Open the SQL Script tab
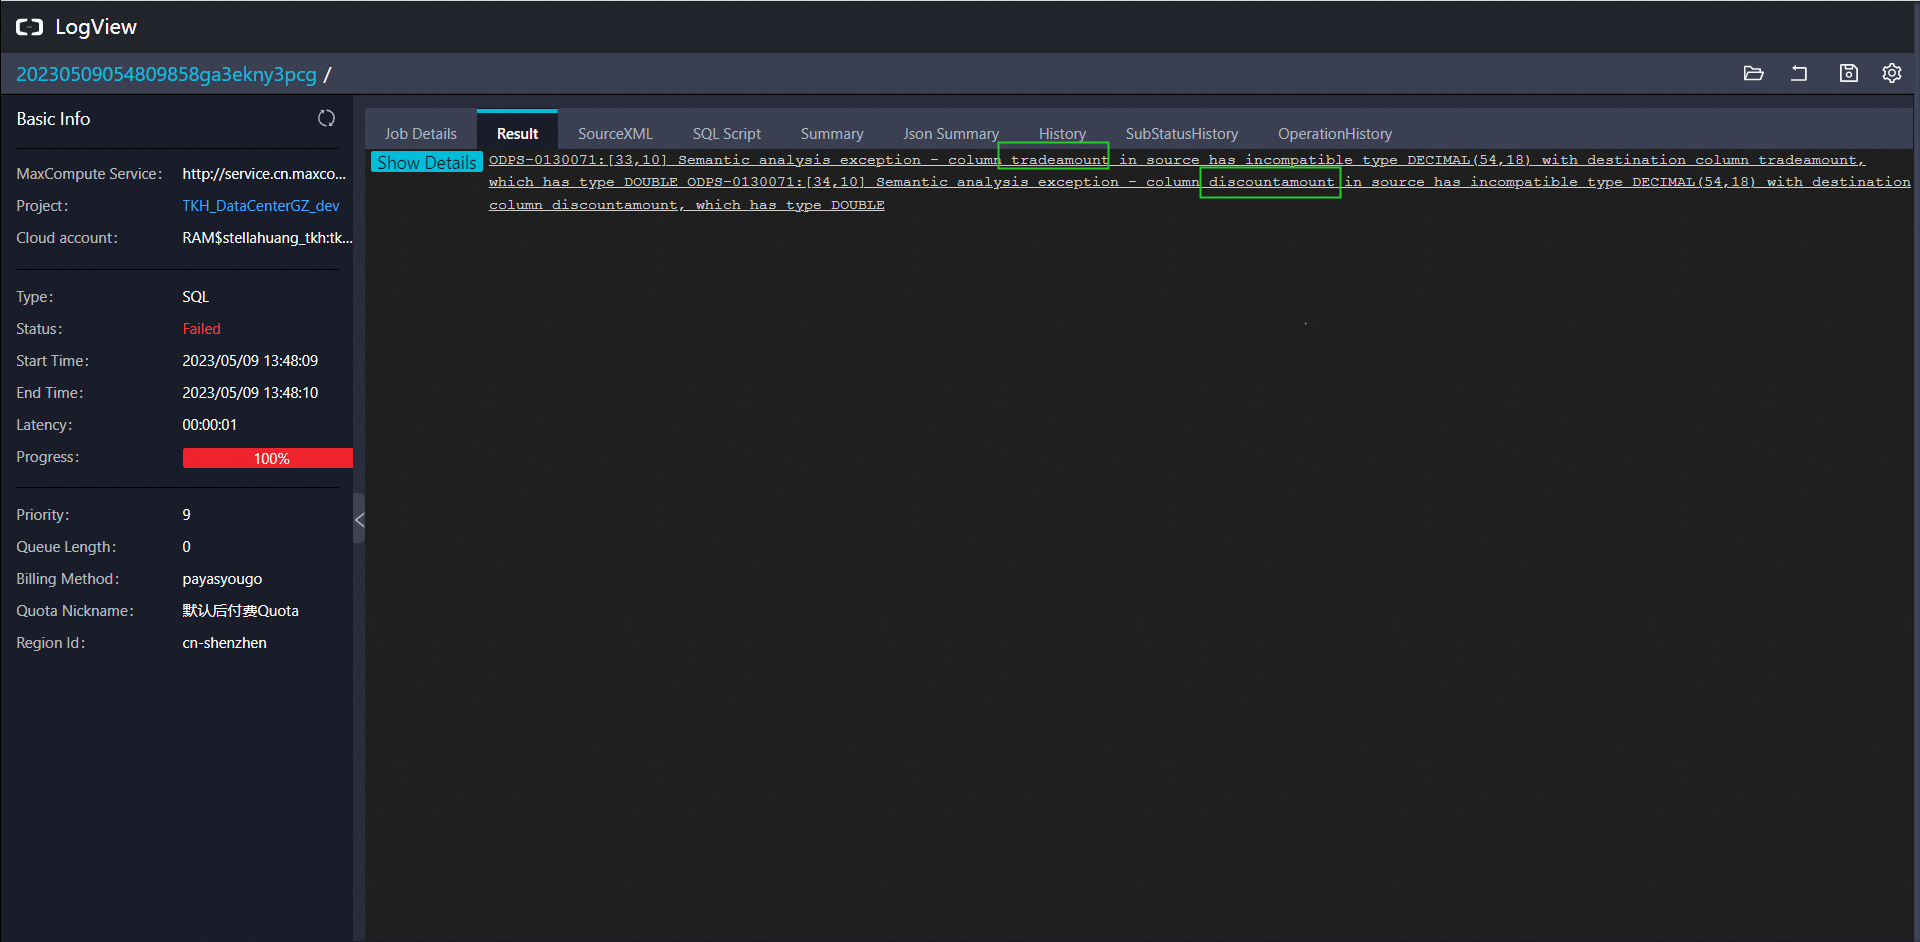The height and width of the screenshot is (942, 1920). tap(726, 133)
